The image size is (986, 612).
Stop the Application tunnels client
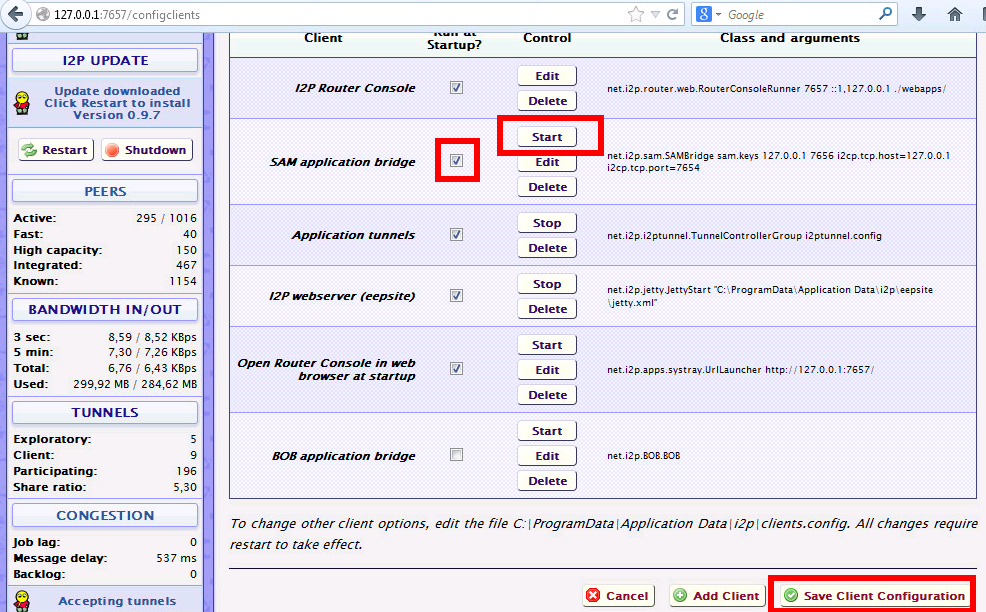pos(547,223)
